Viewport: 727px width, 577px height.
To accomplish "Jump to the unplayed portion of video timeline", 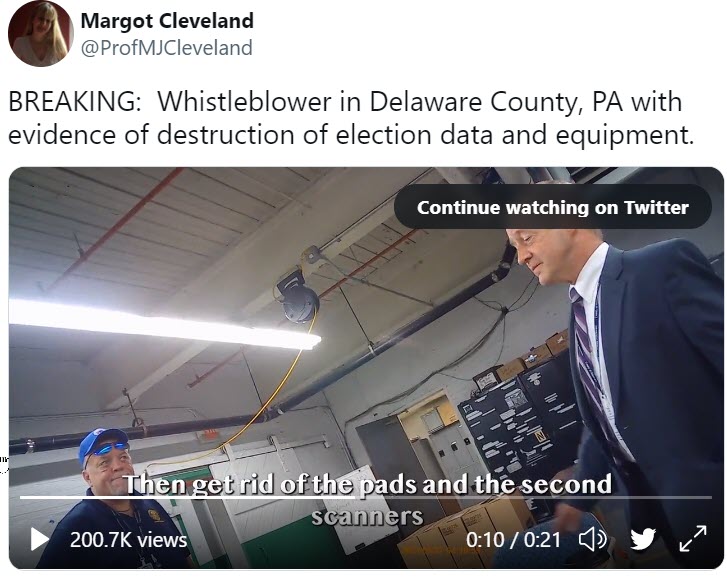I will tap(533, 498).
